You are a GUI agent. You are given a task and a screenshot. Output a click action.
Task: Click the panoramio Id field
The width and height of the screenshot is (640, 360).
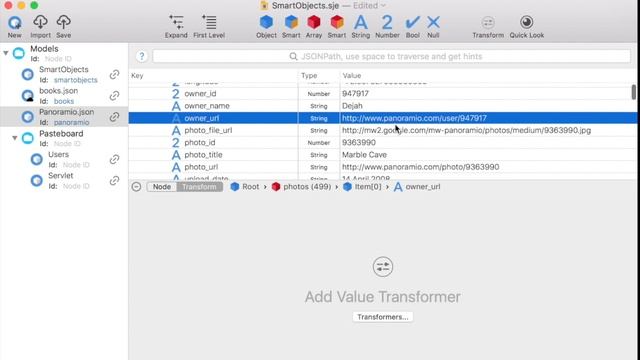[x=71, y=122]
